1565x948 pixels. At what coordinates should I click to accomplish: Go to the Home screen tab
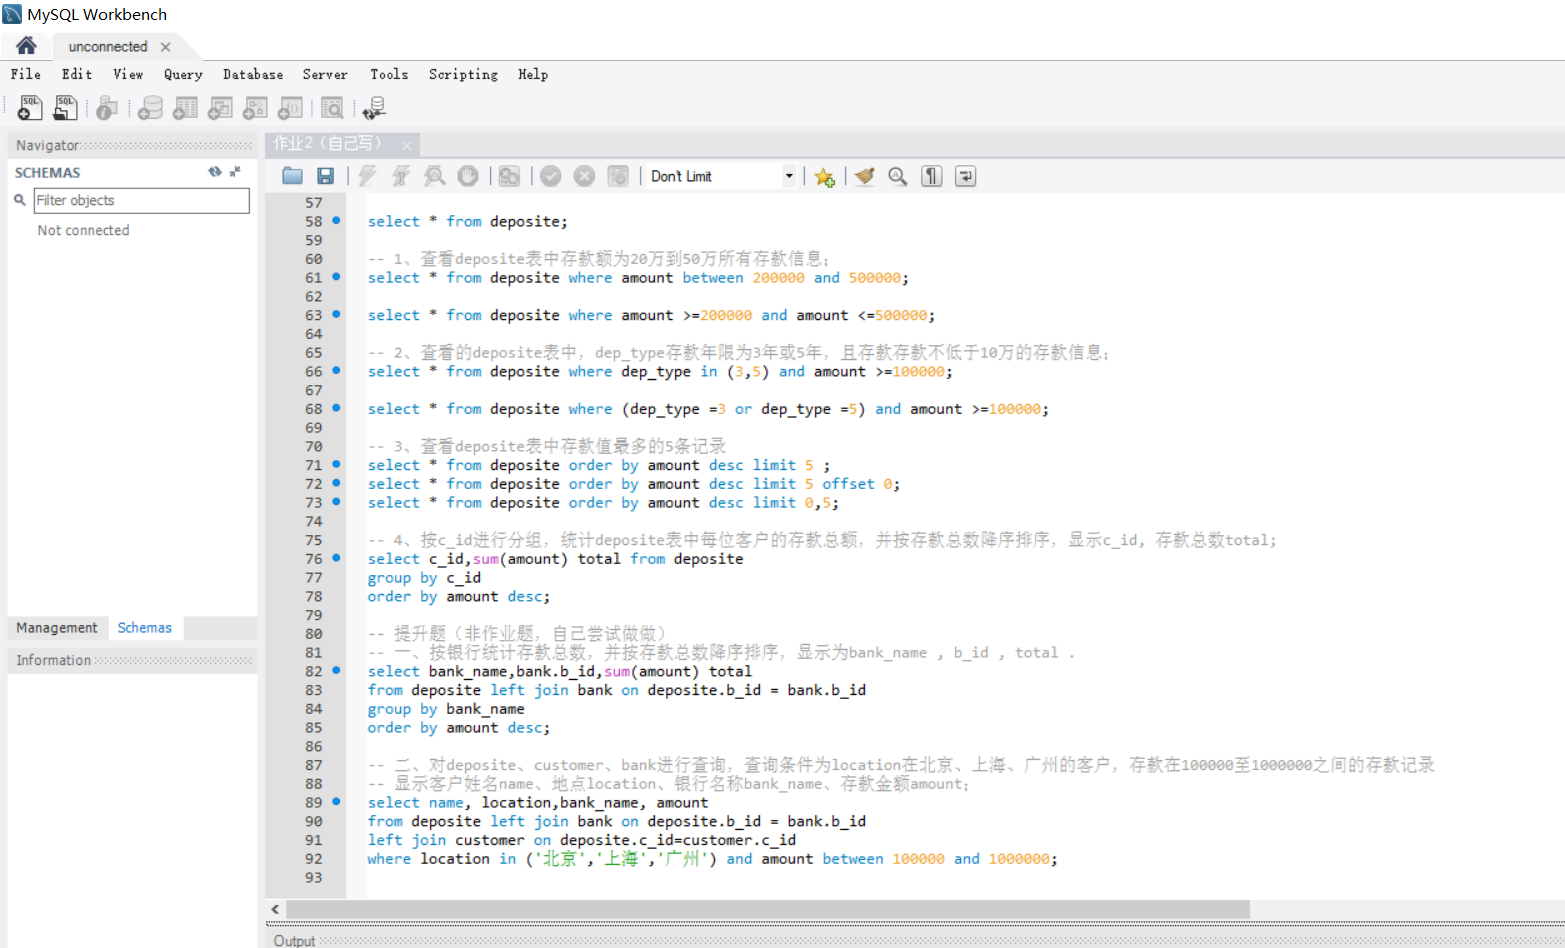(26, 46)
